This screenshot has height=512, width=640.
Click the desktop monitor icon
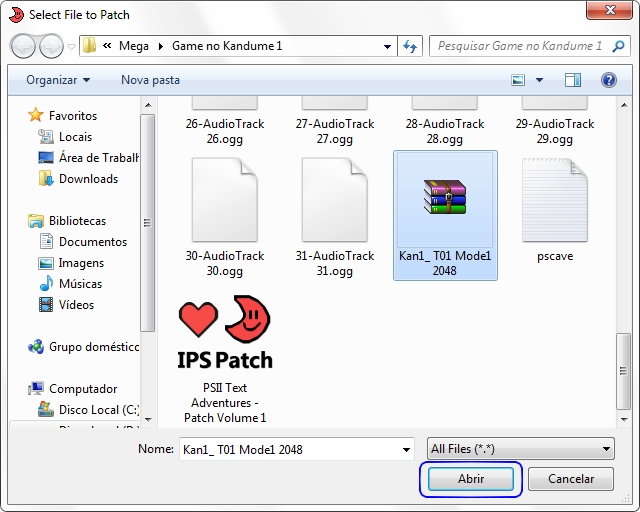click(x=46, y=158)
